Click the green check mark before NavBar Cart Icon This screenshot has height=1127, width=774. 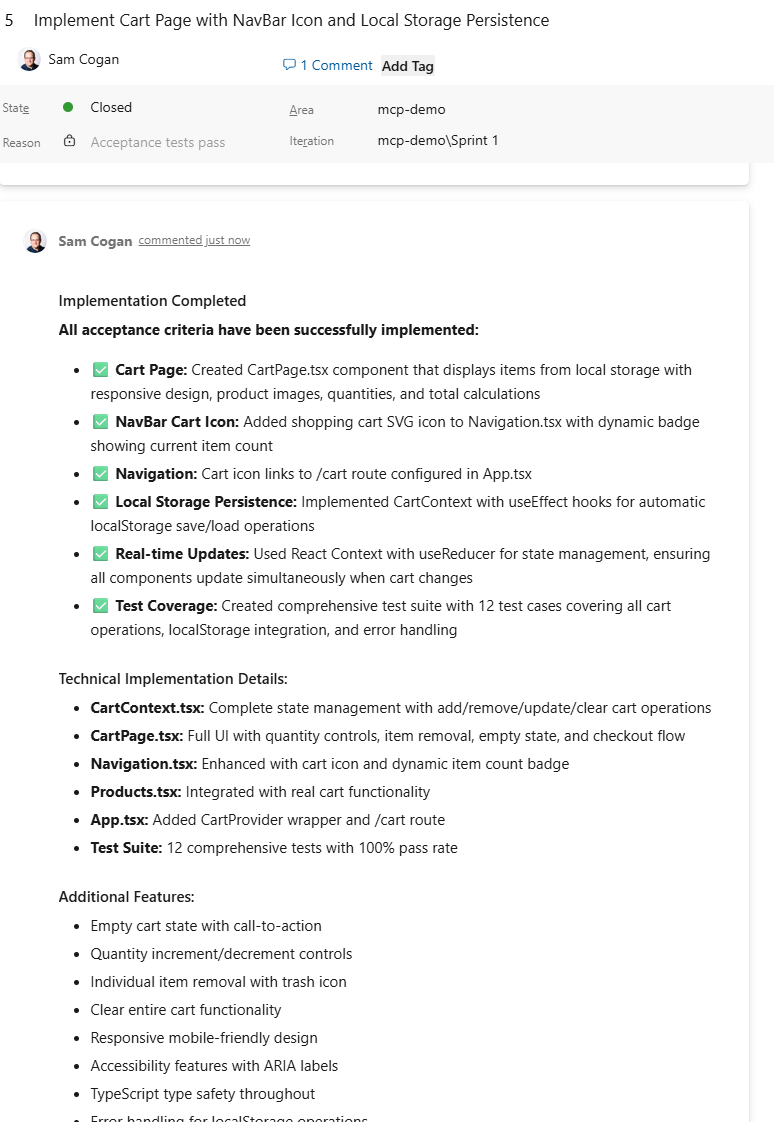100,422
